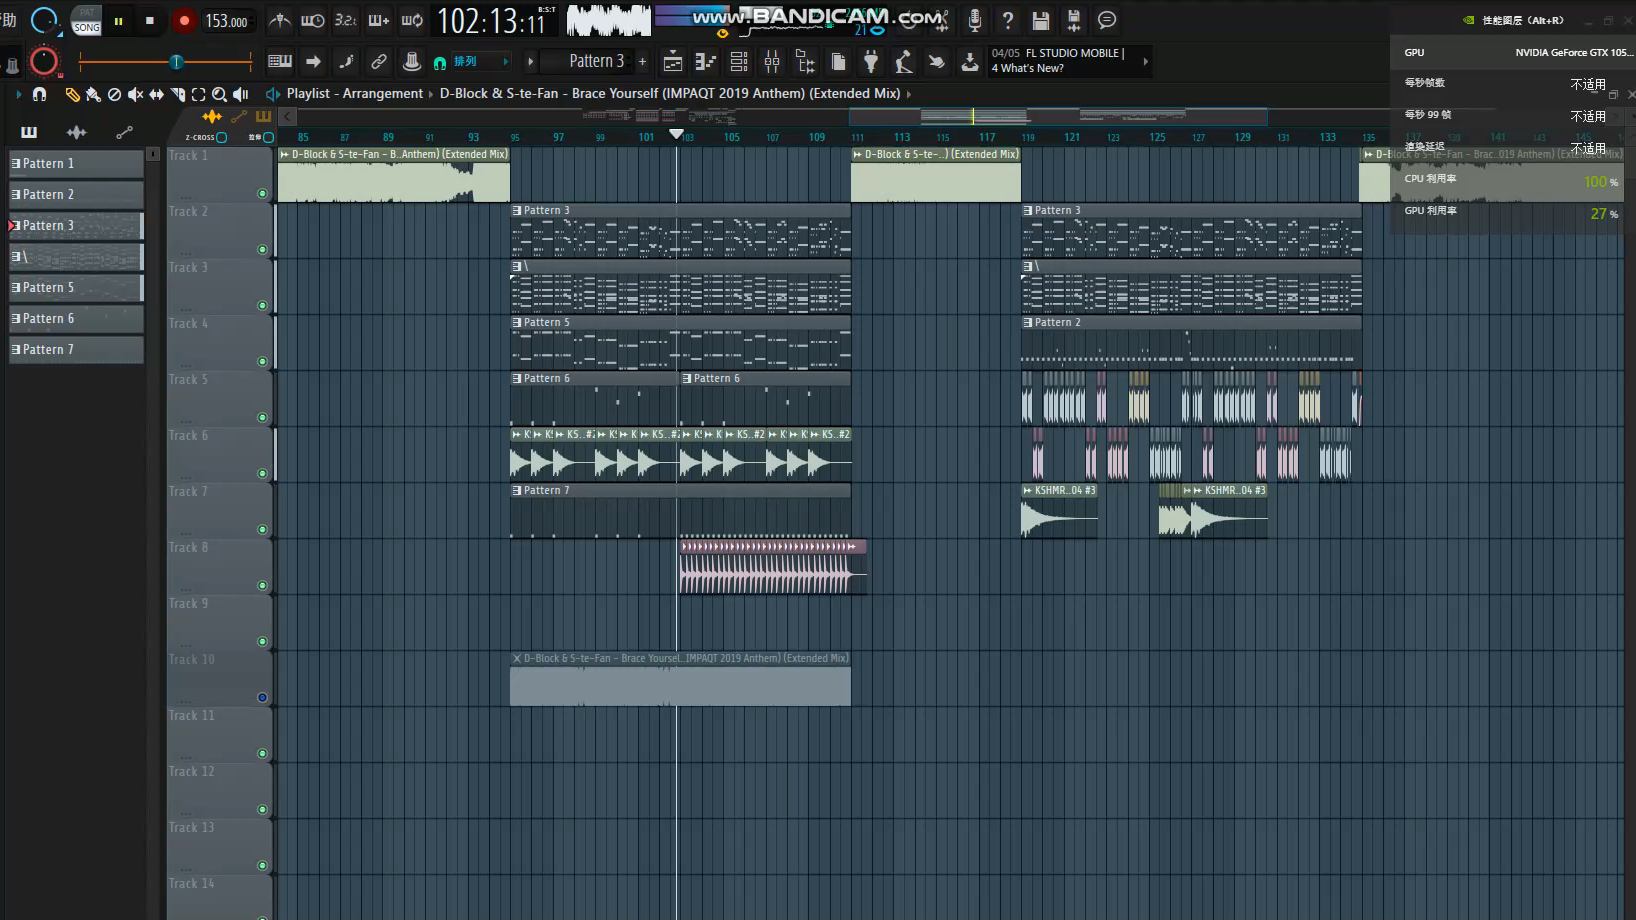Select the playlist Select tool
The image size is (1636, 920).
[198, 94]
